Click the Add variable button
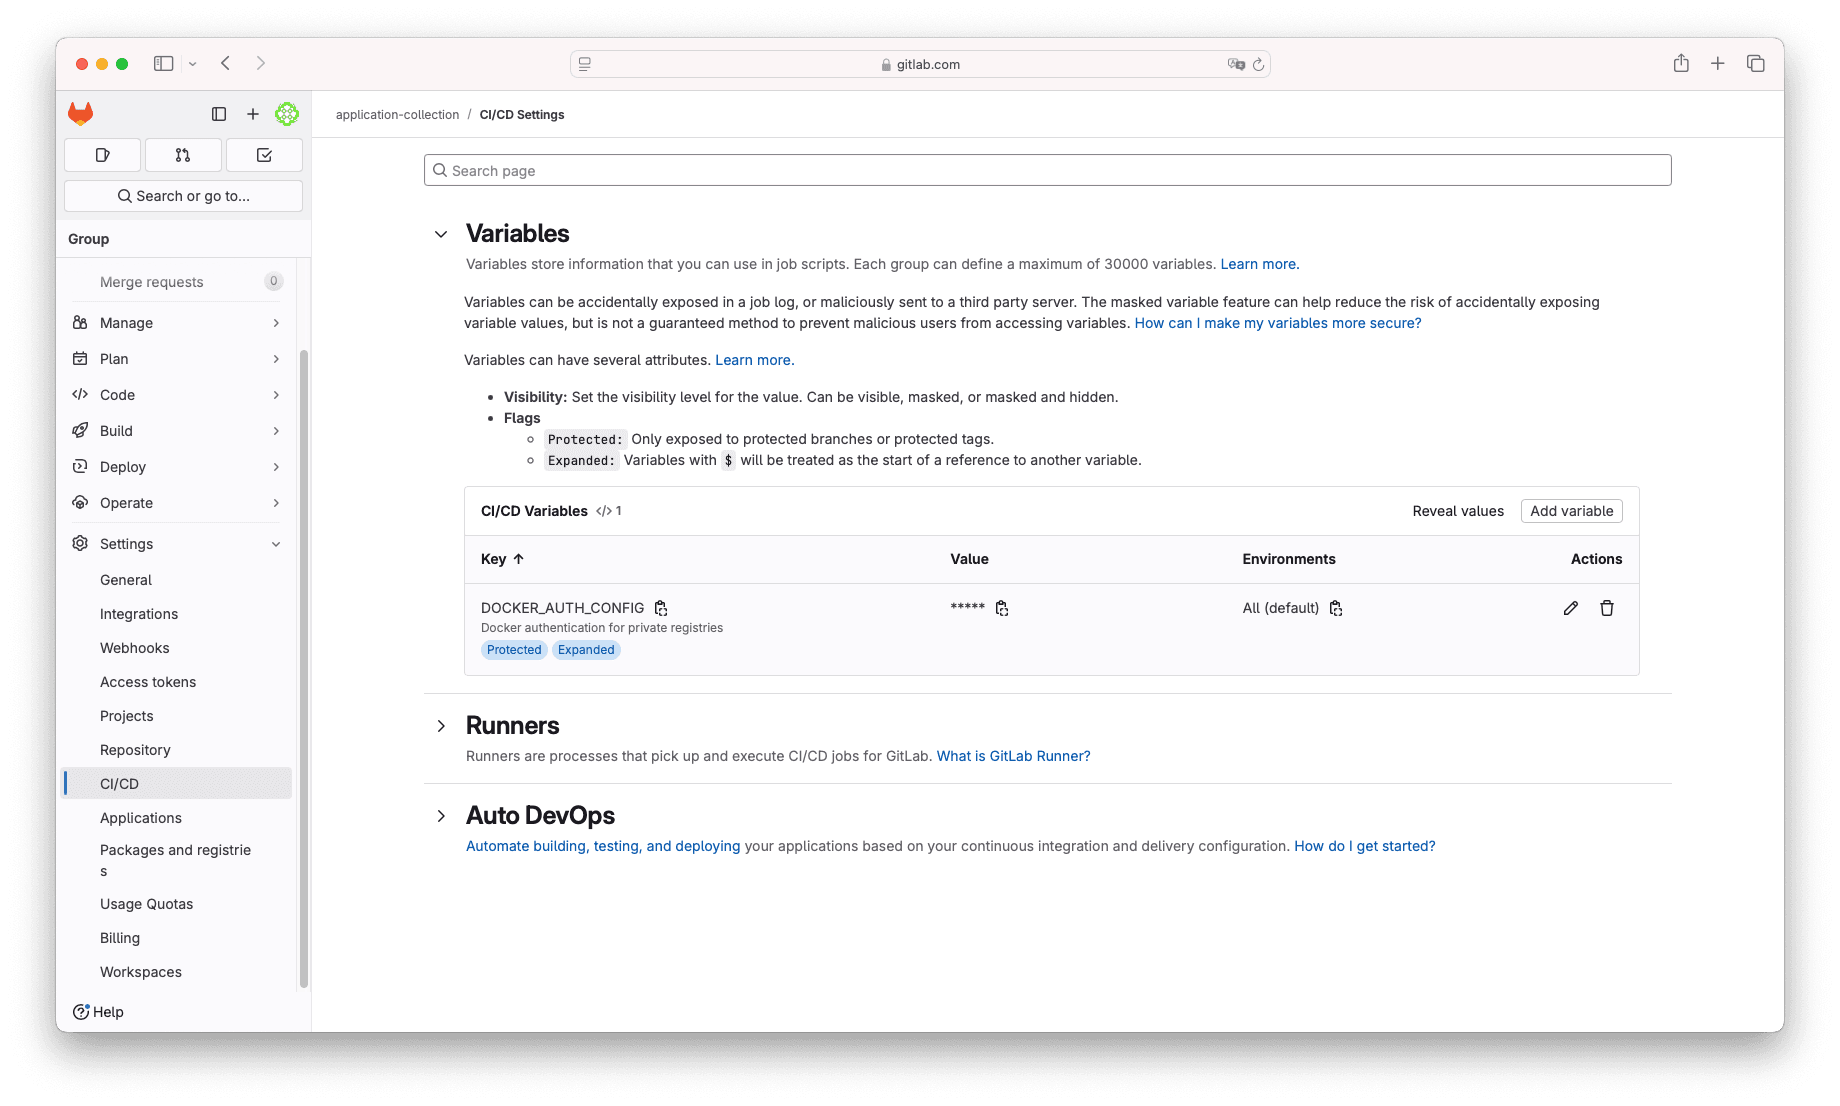The image size is (1840, 1106). pos(1571,510)
